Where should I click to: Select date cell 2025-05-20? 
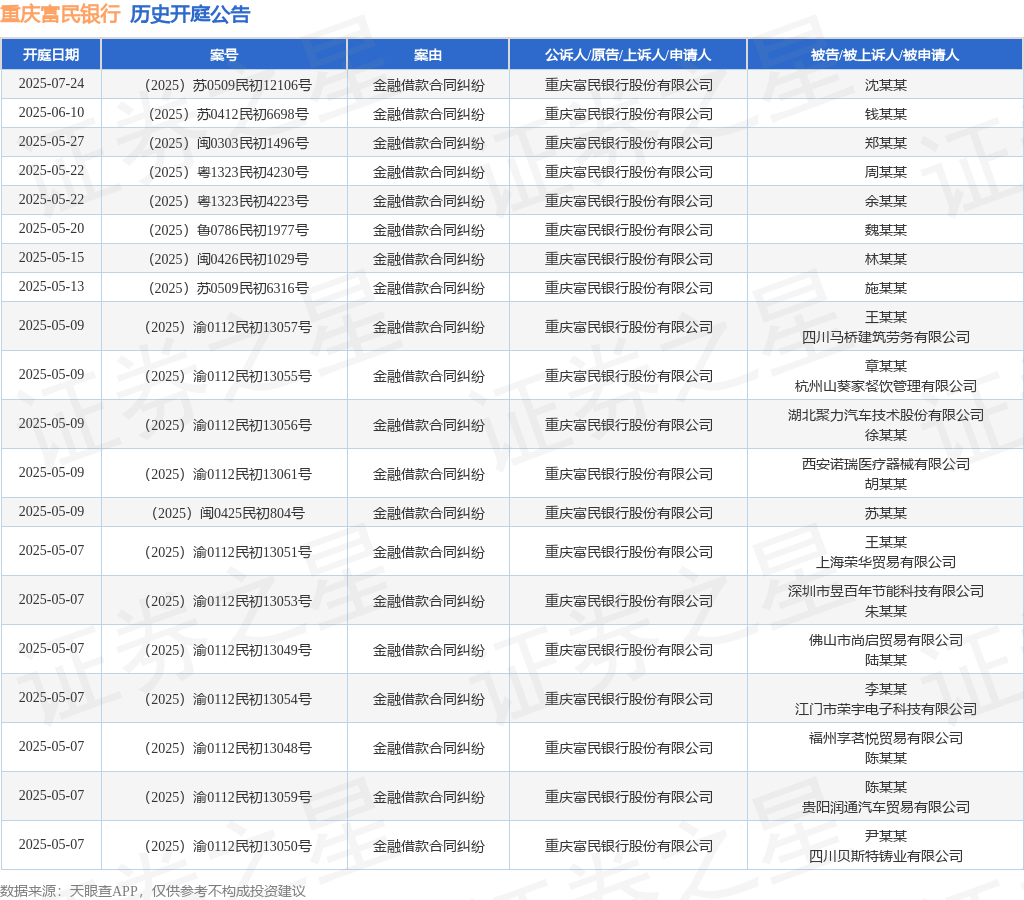click(x=51, y=229)
